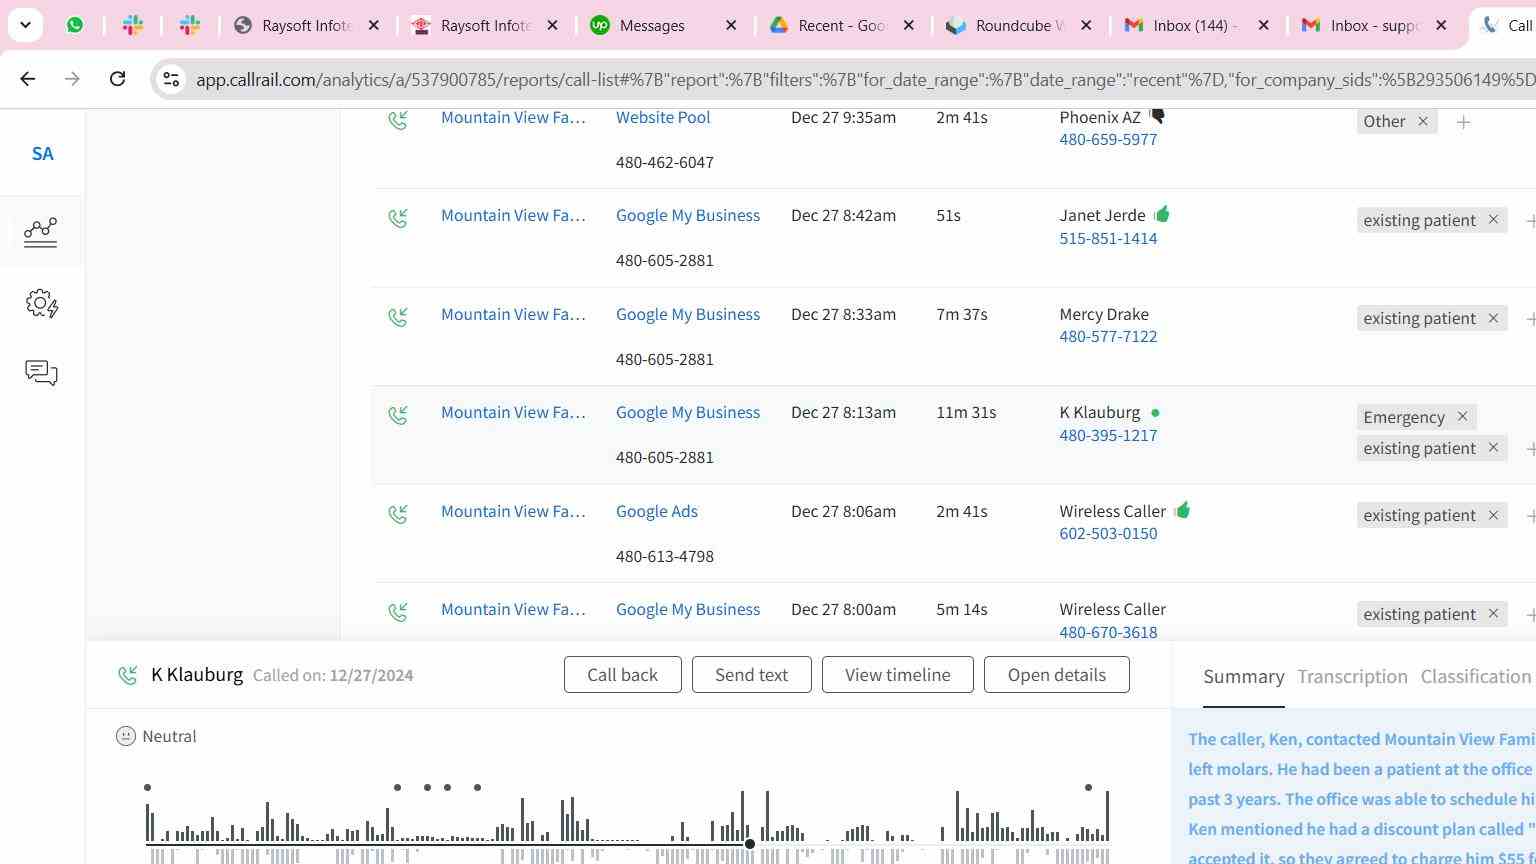Image resolution: width=1536 pixels, height=864 pixels.
Task: Open Website Pool source link
Action: (663, 117)
